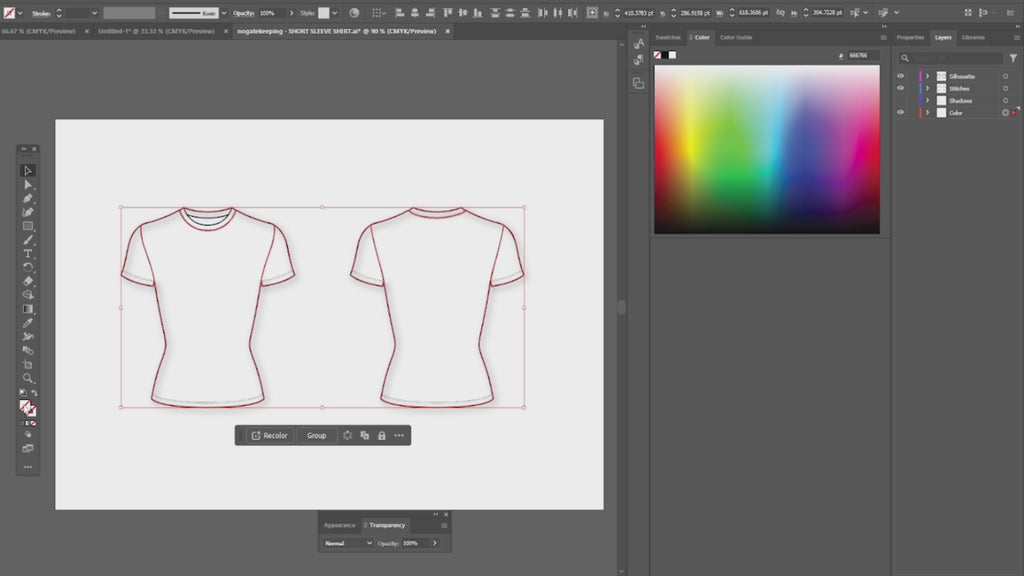Screen dimensions: 1024x576
Task: Open Recolor Artwork from the task bar
Action: point(270,435)
